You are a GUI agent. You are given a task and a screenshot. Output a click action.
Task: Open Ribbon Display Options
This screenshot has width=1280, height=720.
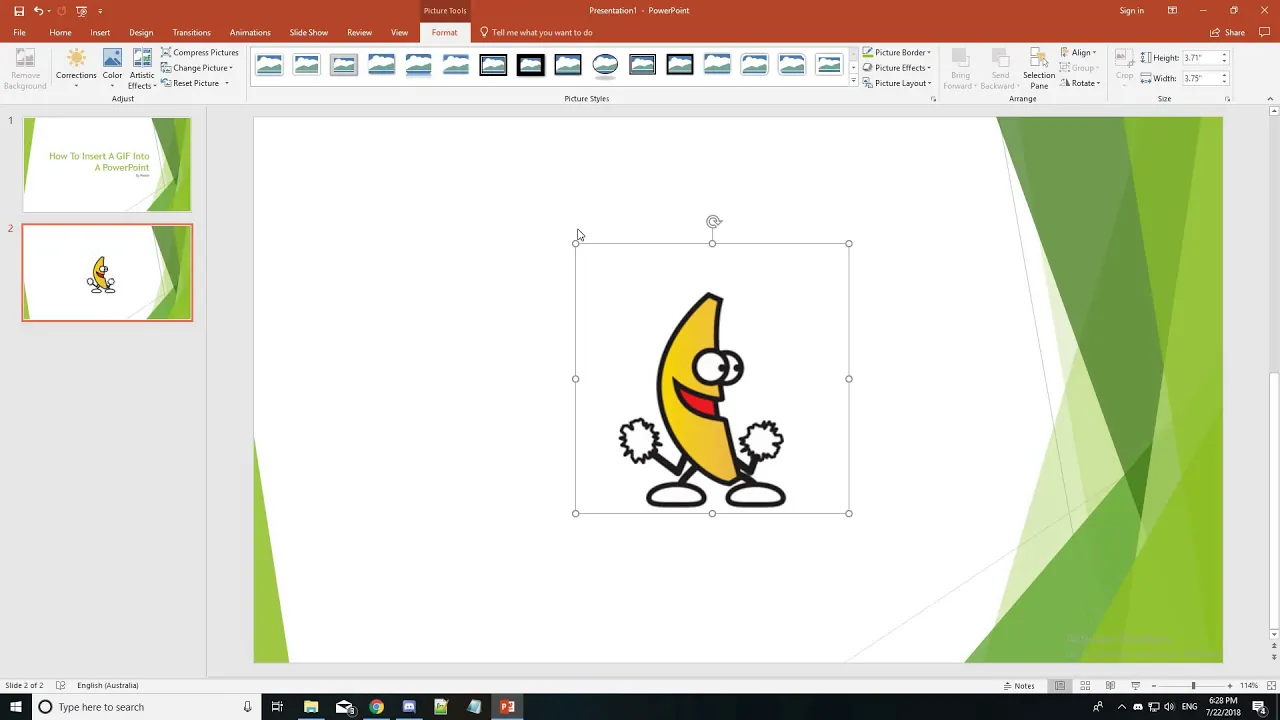pyautogui.click(x=1172, y=11)
